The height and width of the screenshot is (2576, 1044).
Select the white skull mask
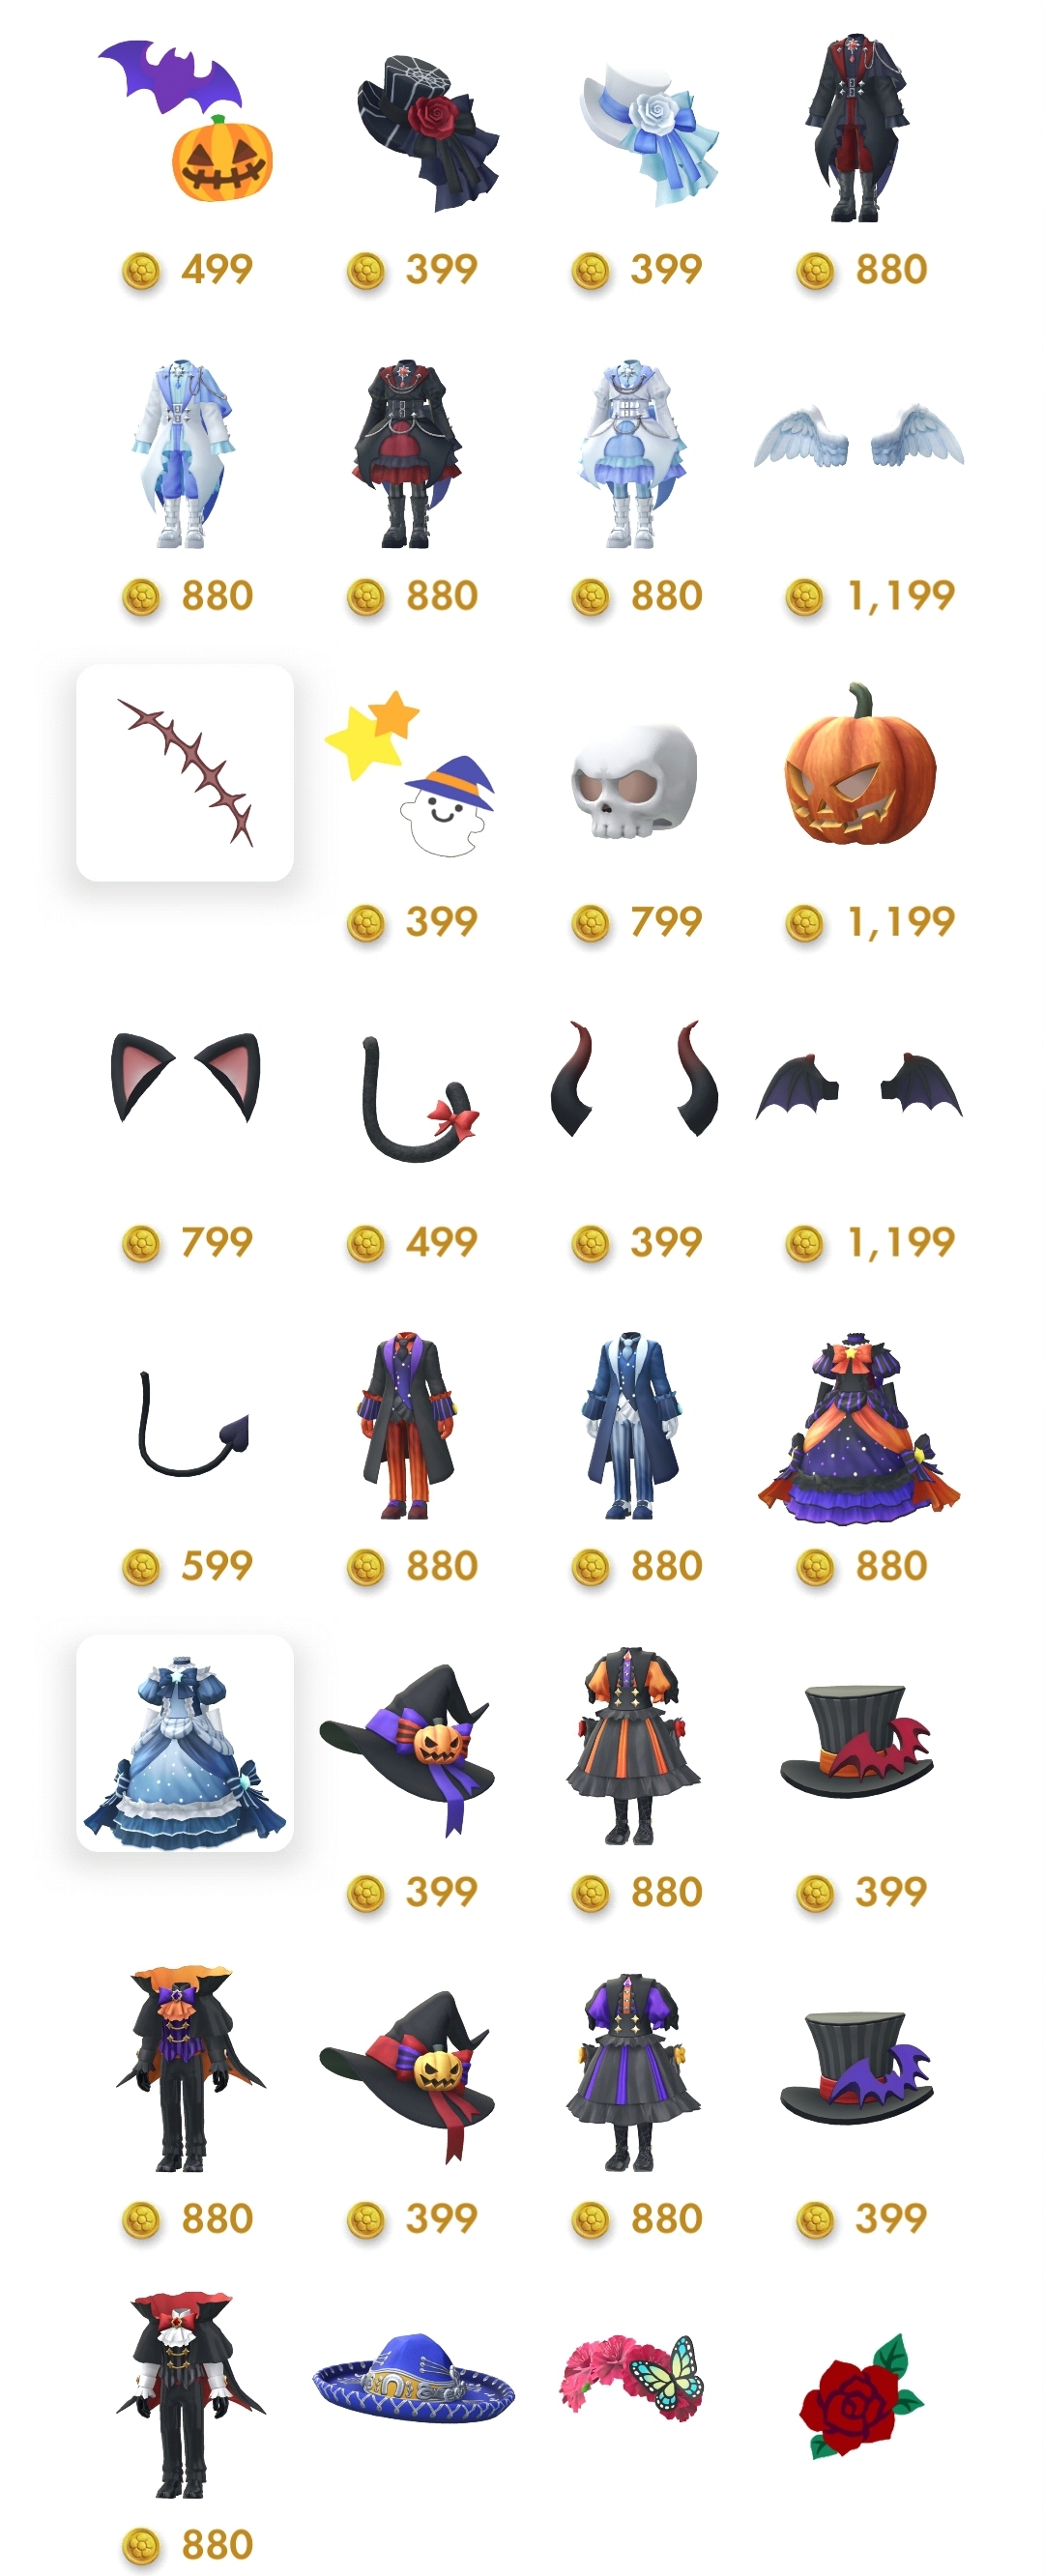[x=634, y=781]
